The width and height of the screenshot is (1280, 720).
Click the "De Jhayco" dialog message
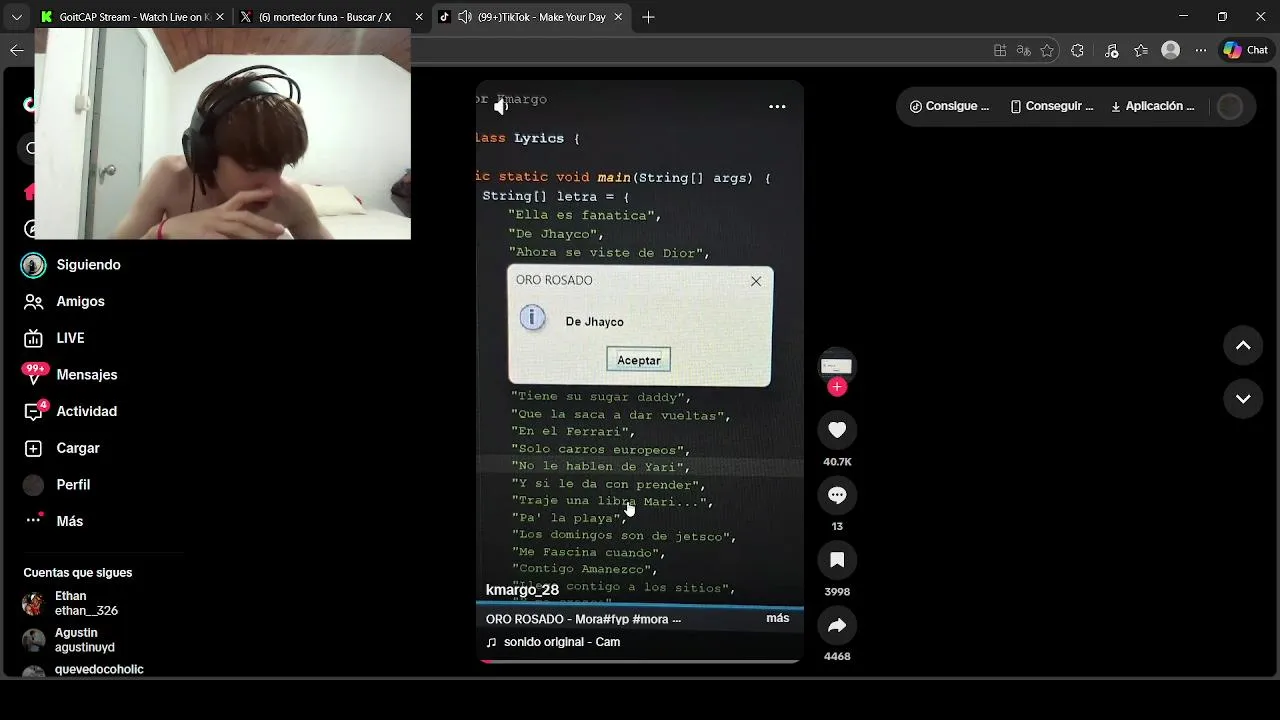coord(594,322)
